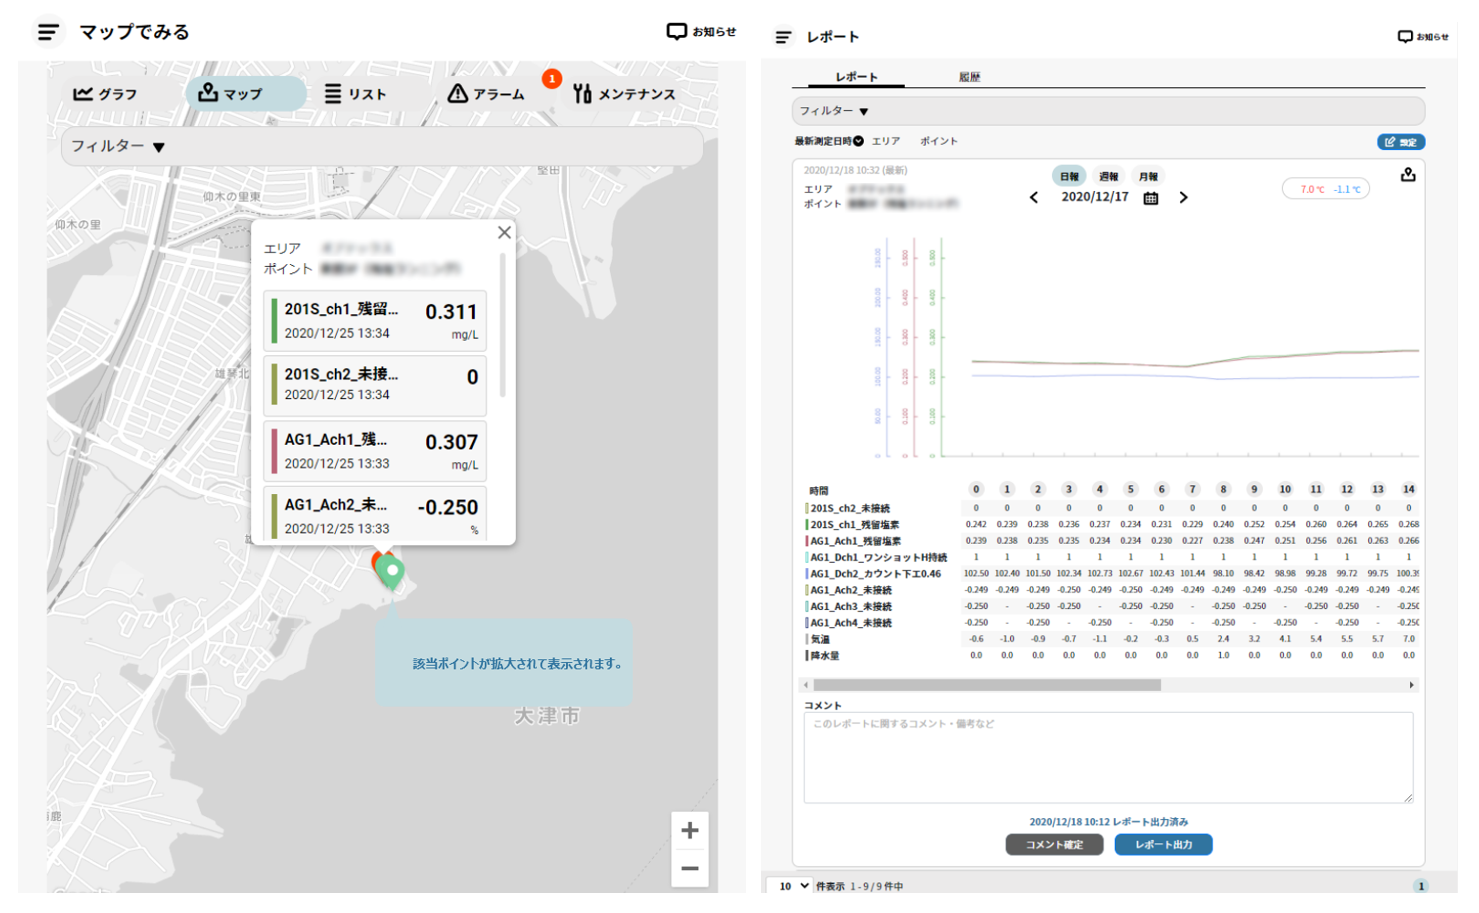Click the コメント確定 button
The image size is (1479, 913).
tap(1054, 845)
